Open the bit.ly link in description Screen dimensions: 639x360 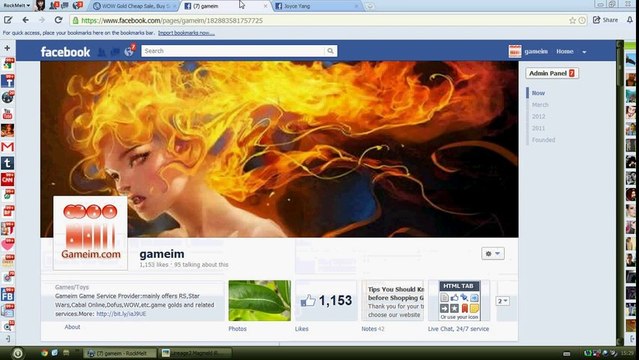pyautogui.click(x=121, y=314)
